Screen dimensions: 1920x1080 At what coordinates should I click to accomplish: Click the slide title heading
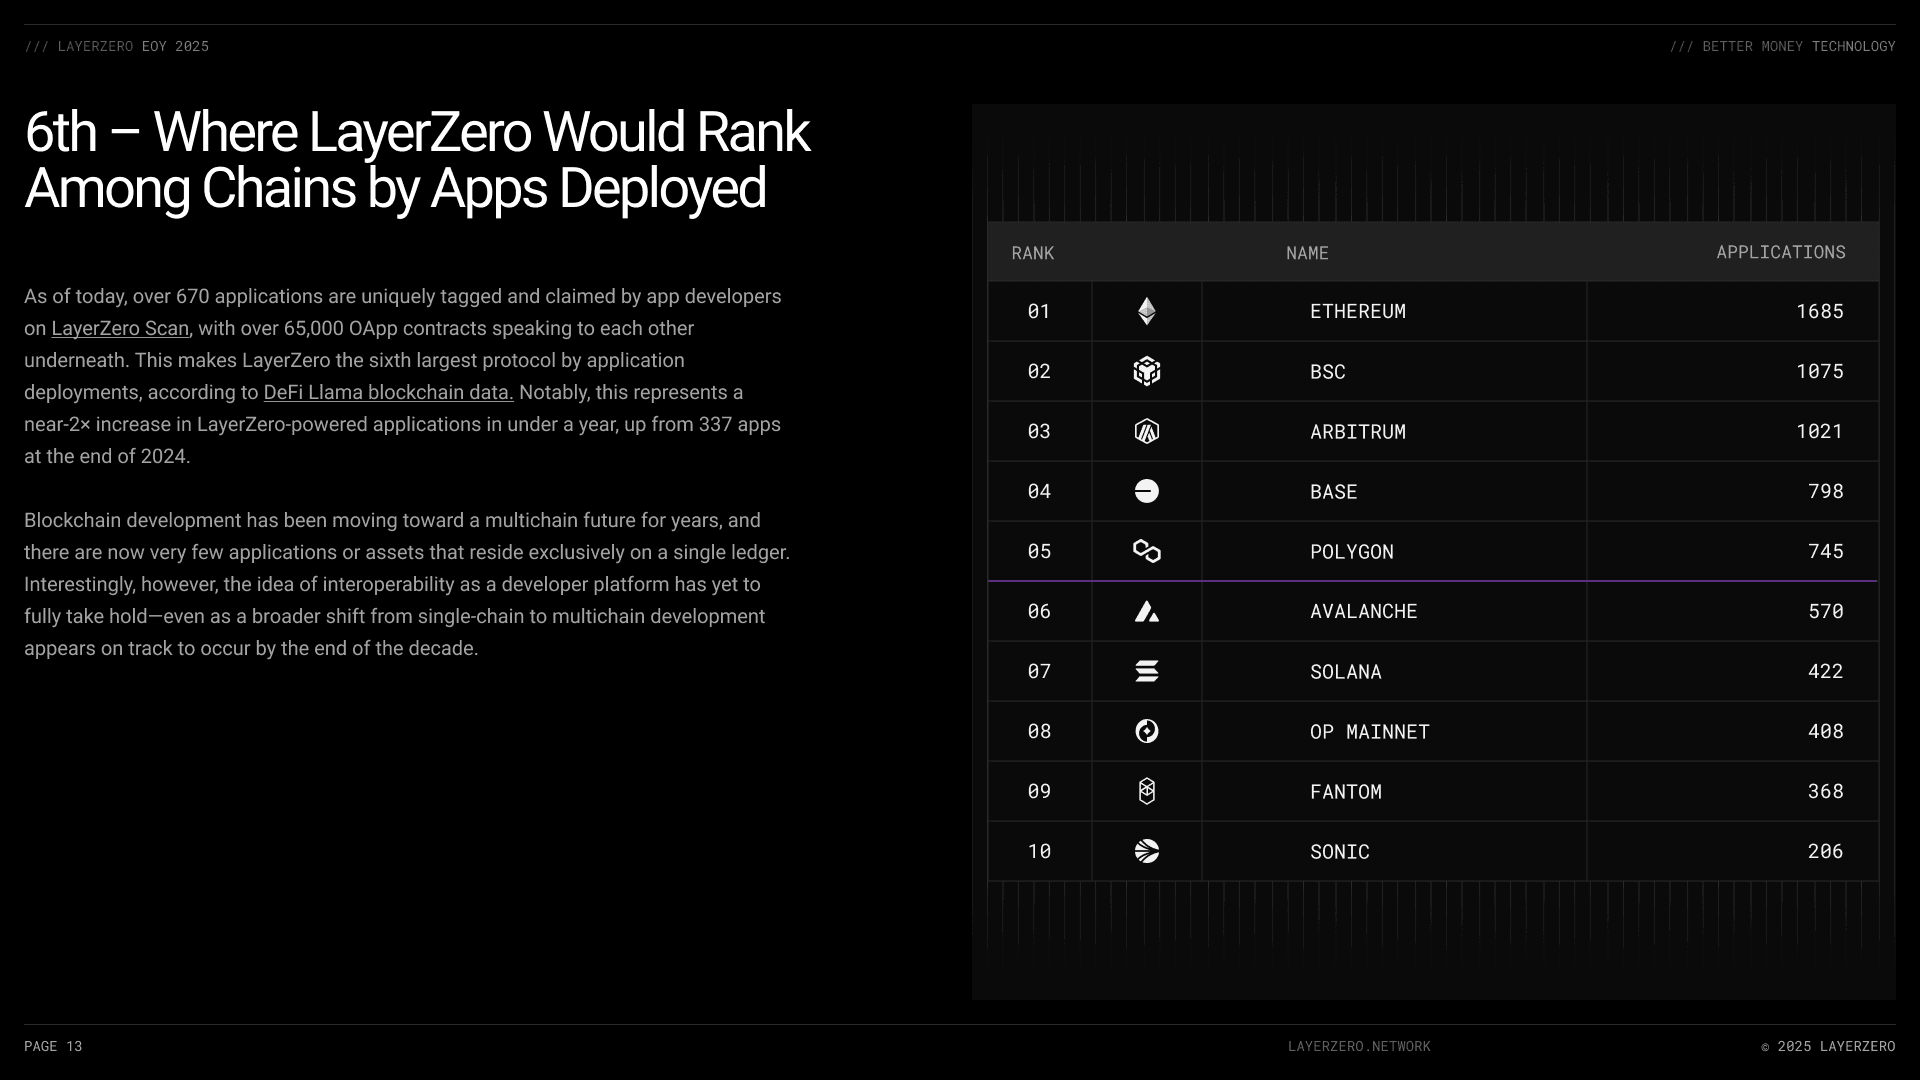pyautogui.click(x=416, y=160)
